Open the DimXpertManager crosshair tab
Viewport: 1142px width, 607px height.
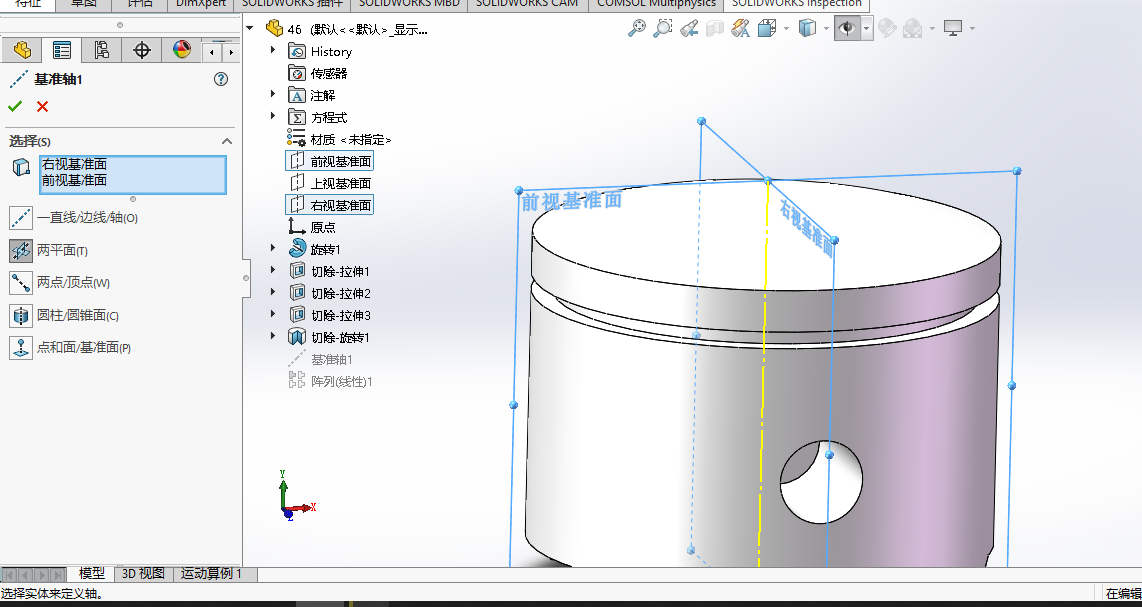(x=141, y=50)
